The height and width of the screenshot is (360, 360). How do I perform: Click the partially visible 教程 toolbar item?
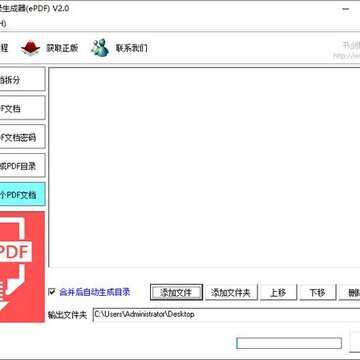coord(4,48)
